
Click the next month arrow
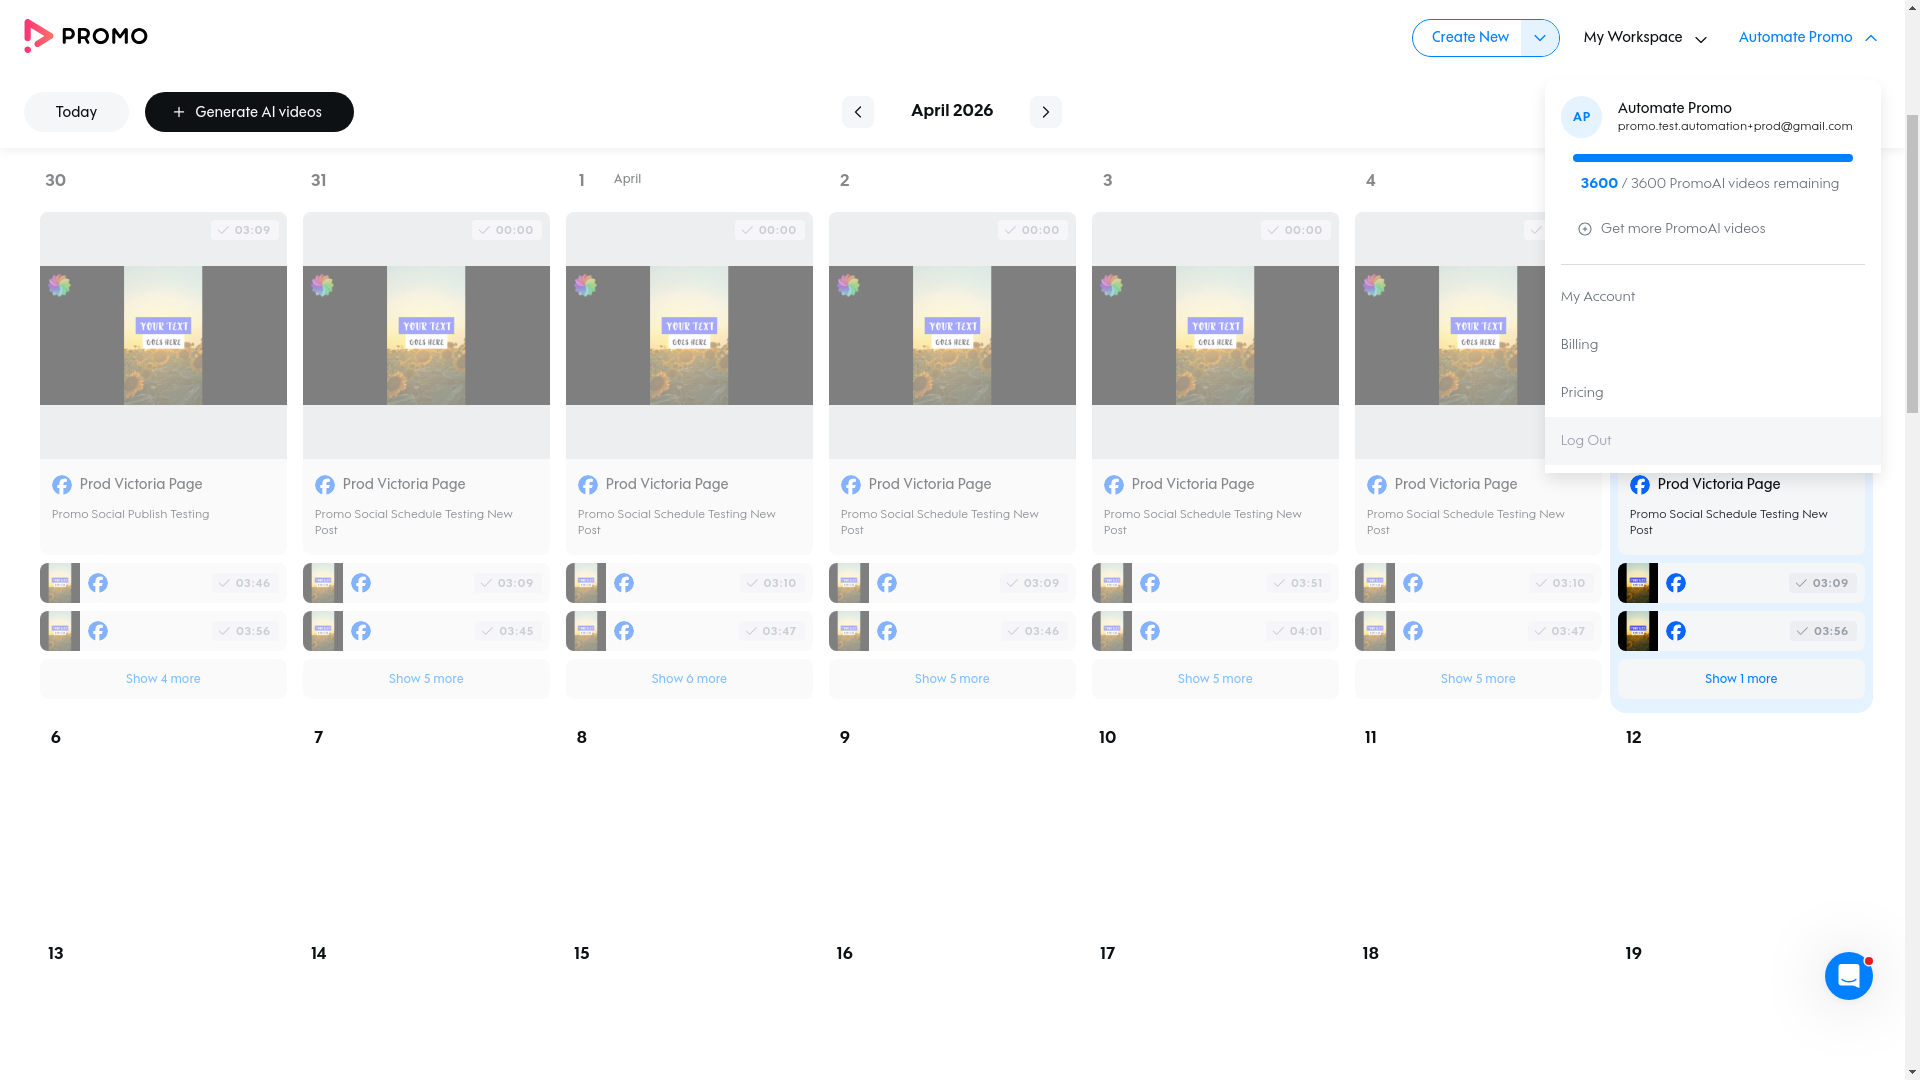pos(1045,111)
